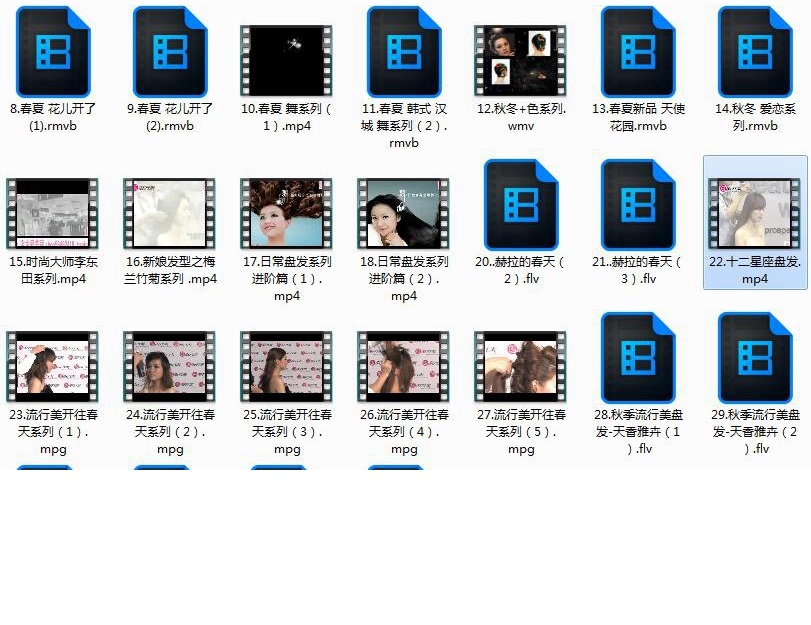Click the 9.春夏 花儿开了(2).rmvb video icon

tap(169, 52)
